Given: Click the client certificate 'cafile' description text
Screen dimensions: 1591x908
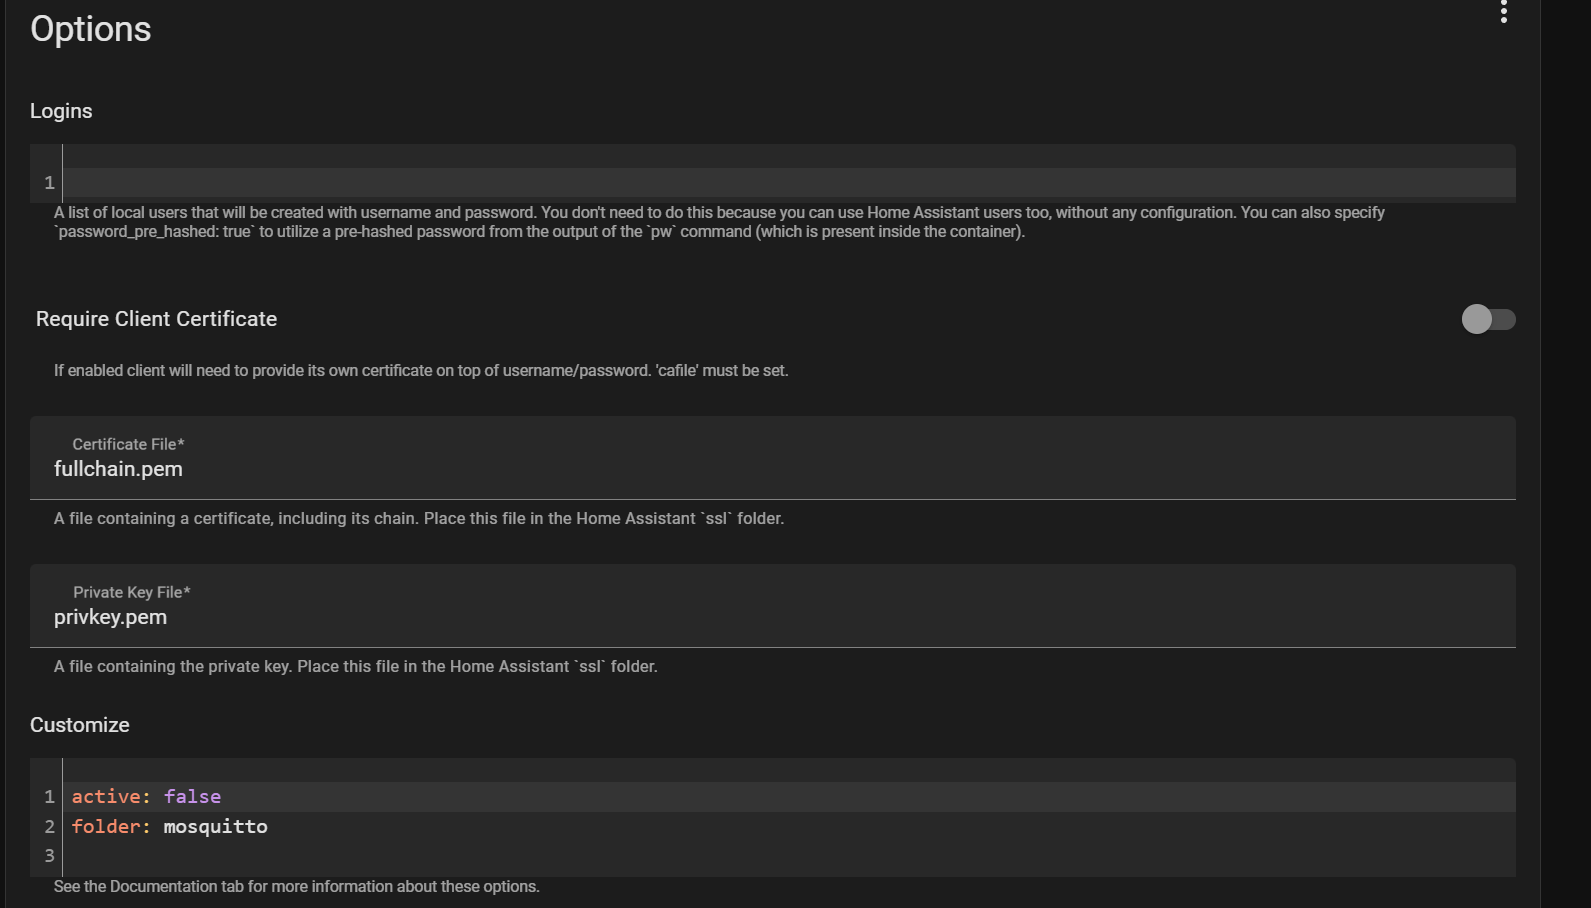Looking at the screenshot, I should pos(421,371).
